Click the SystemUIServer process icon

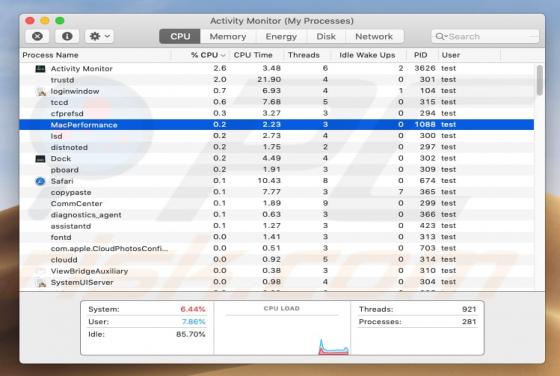pos(41,283)
